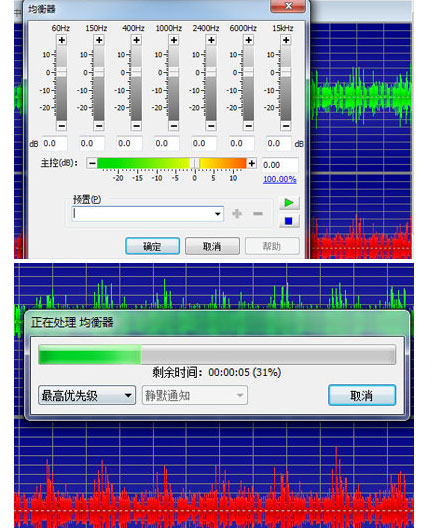Click minus button below 6000Hz slider
Screen dimensions: 433x528
(248, 126)
